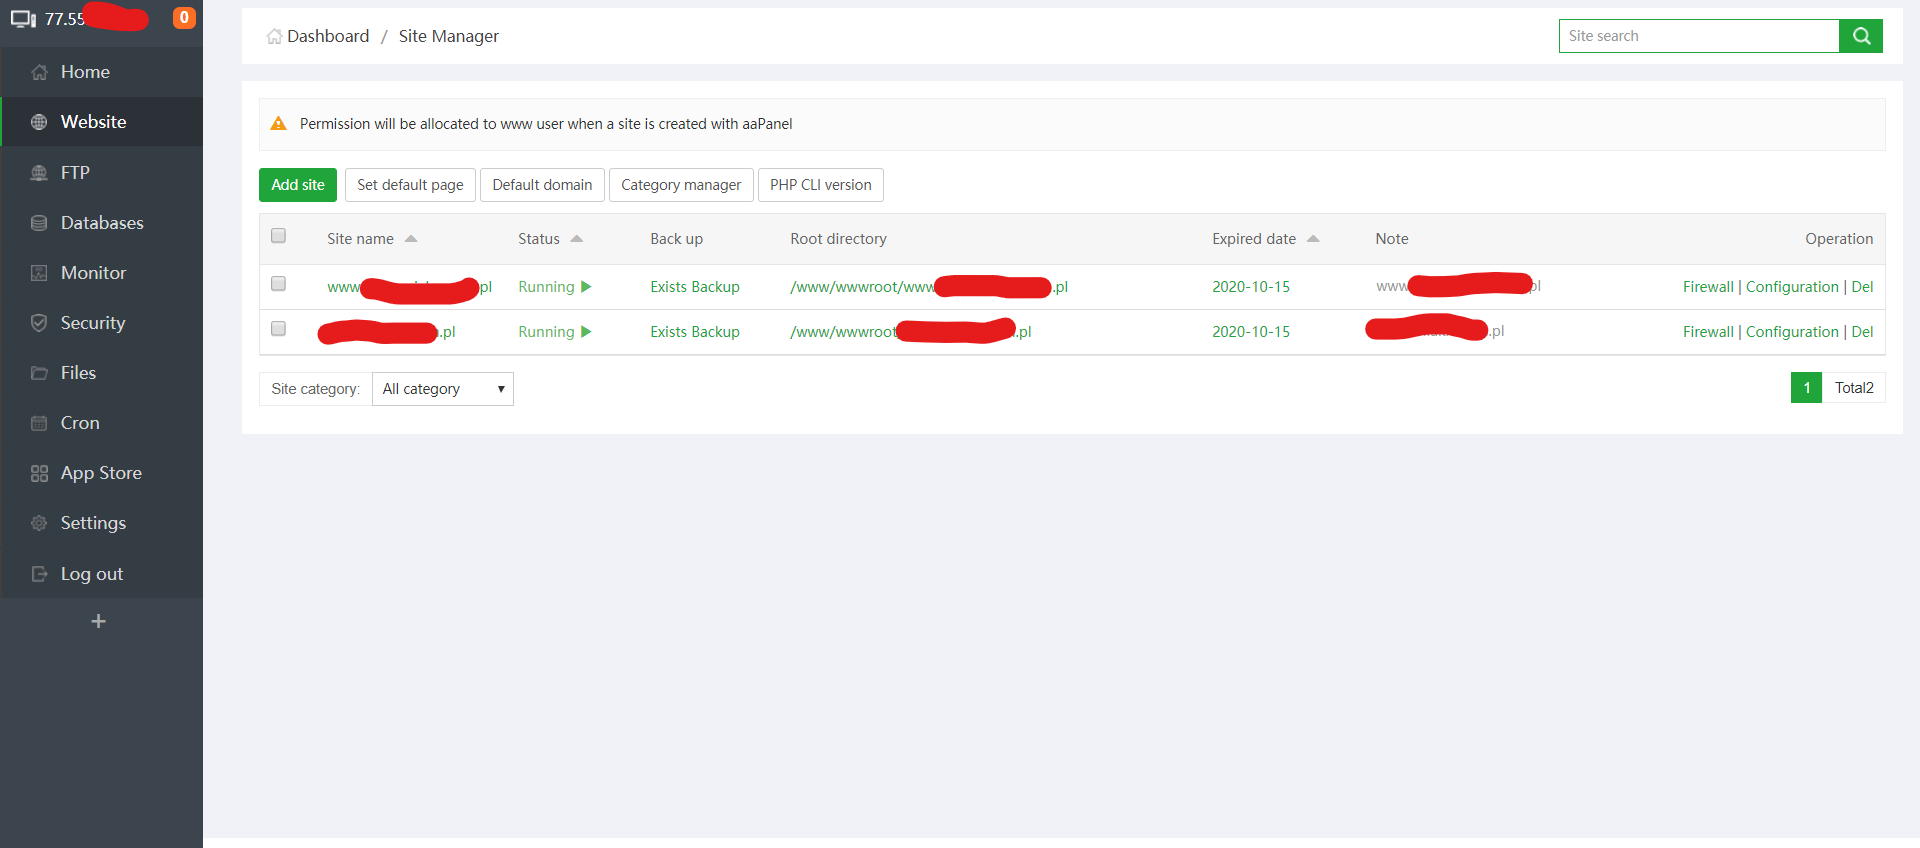The height and width of the screenshot is (848, 1920).
Task: Toggle the select-all sites checkbox
Action: coord(279,236)
